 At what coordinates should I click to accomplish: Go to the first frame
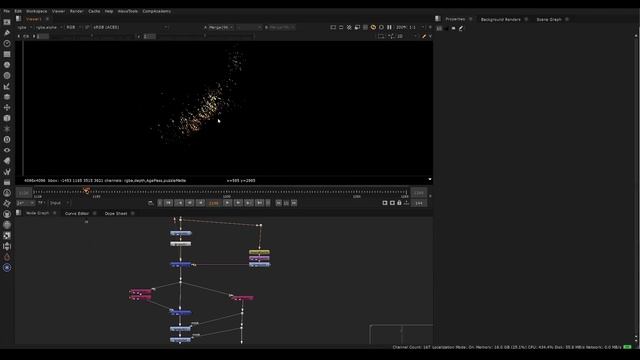coord(169,203)
